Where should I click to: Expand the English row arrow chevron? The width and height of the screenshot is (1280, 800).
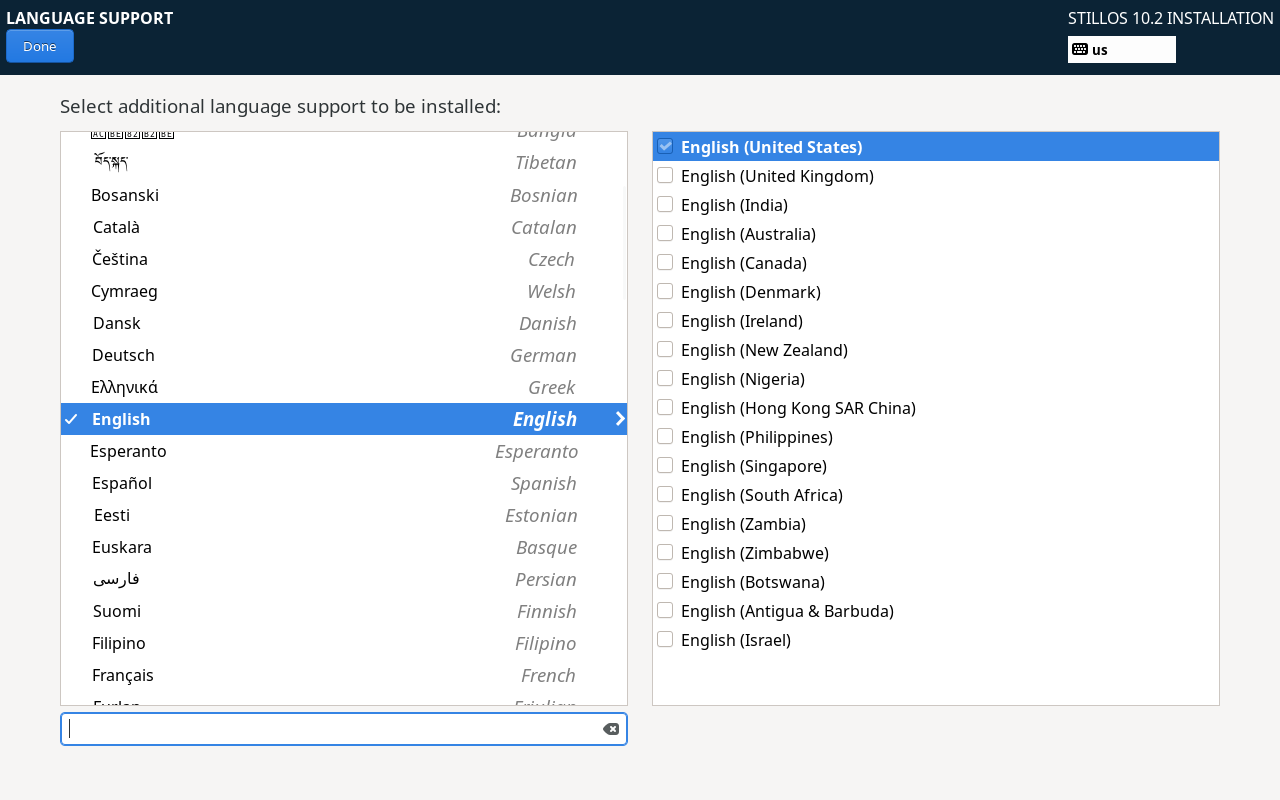click(620, 419)
